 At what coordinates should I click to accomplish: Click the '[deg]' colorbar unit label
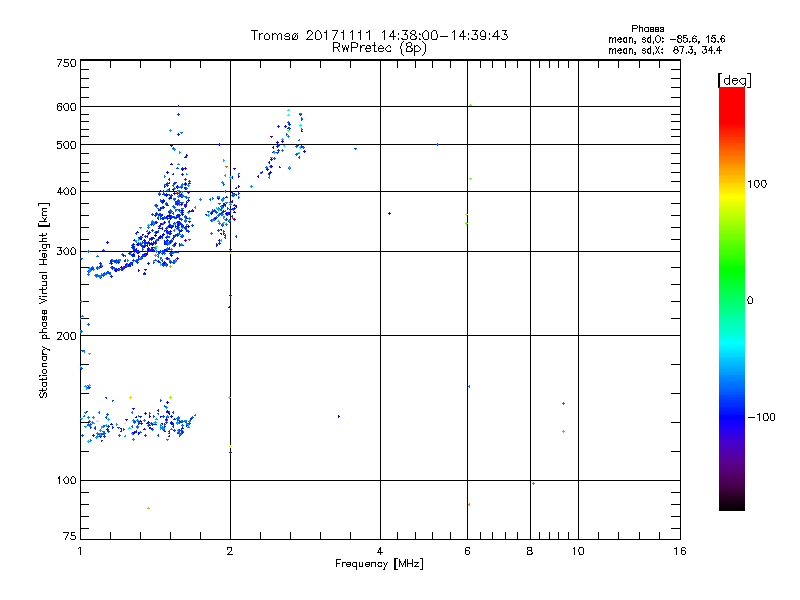point(734,80)
